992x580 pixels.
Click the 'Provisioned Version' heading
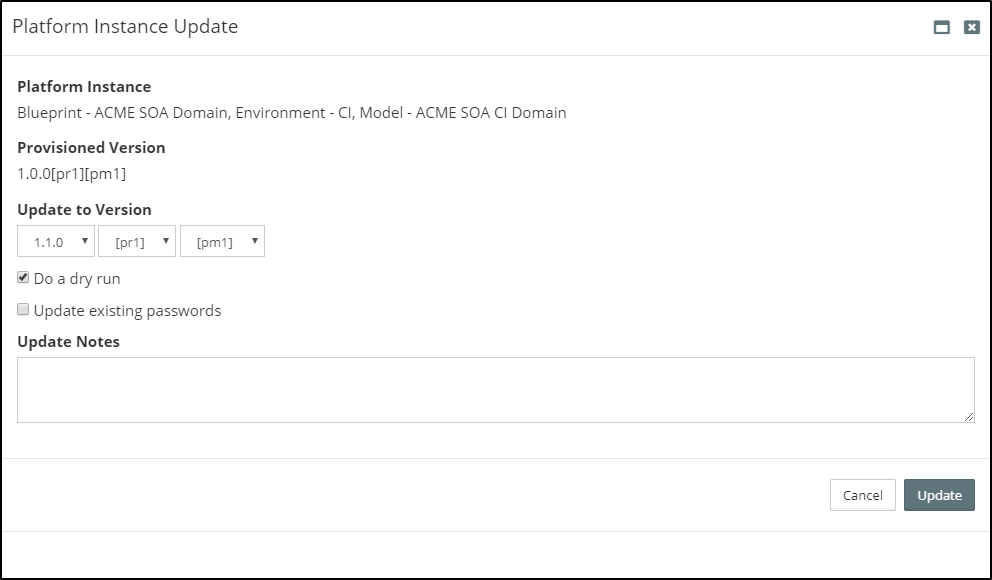pyautogui.click(x=91, y=148)
